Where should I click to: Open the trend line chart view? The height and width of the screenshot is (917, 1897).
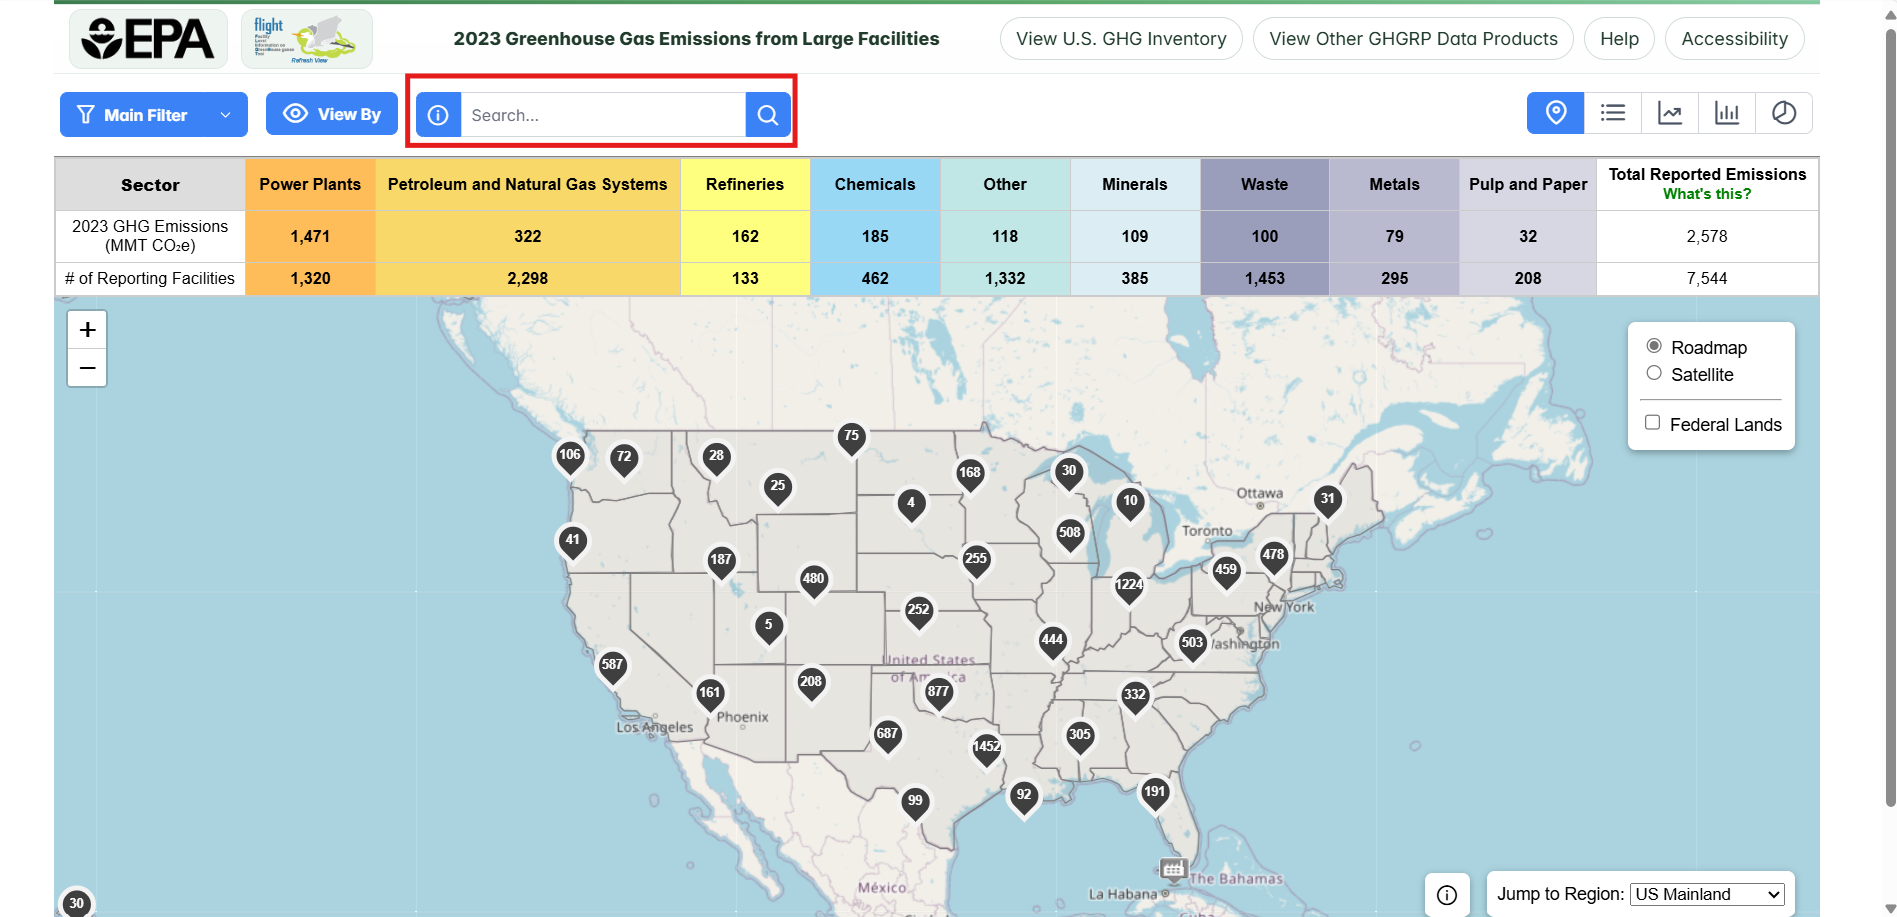click(x=1670, y=113)
